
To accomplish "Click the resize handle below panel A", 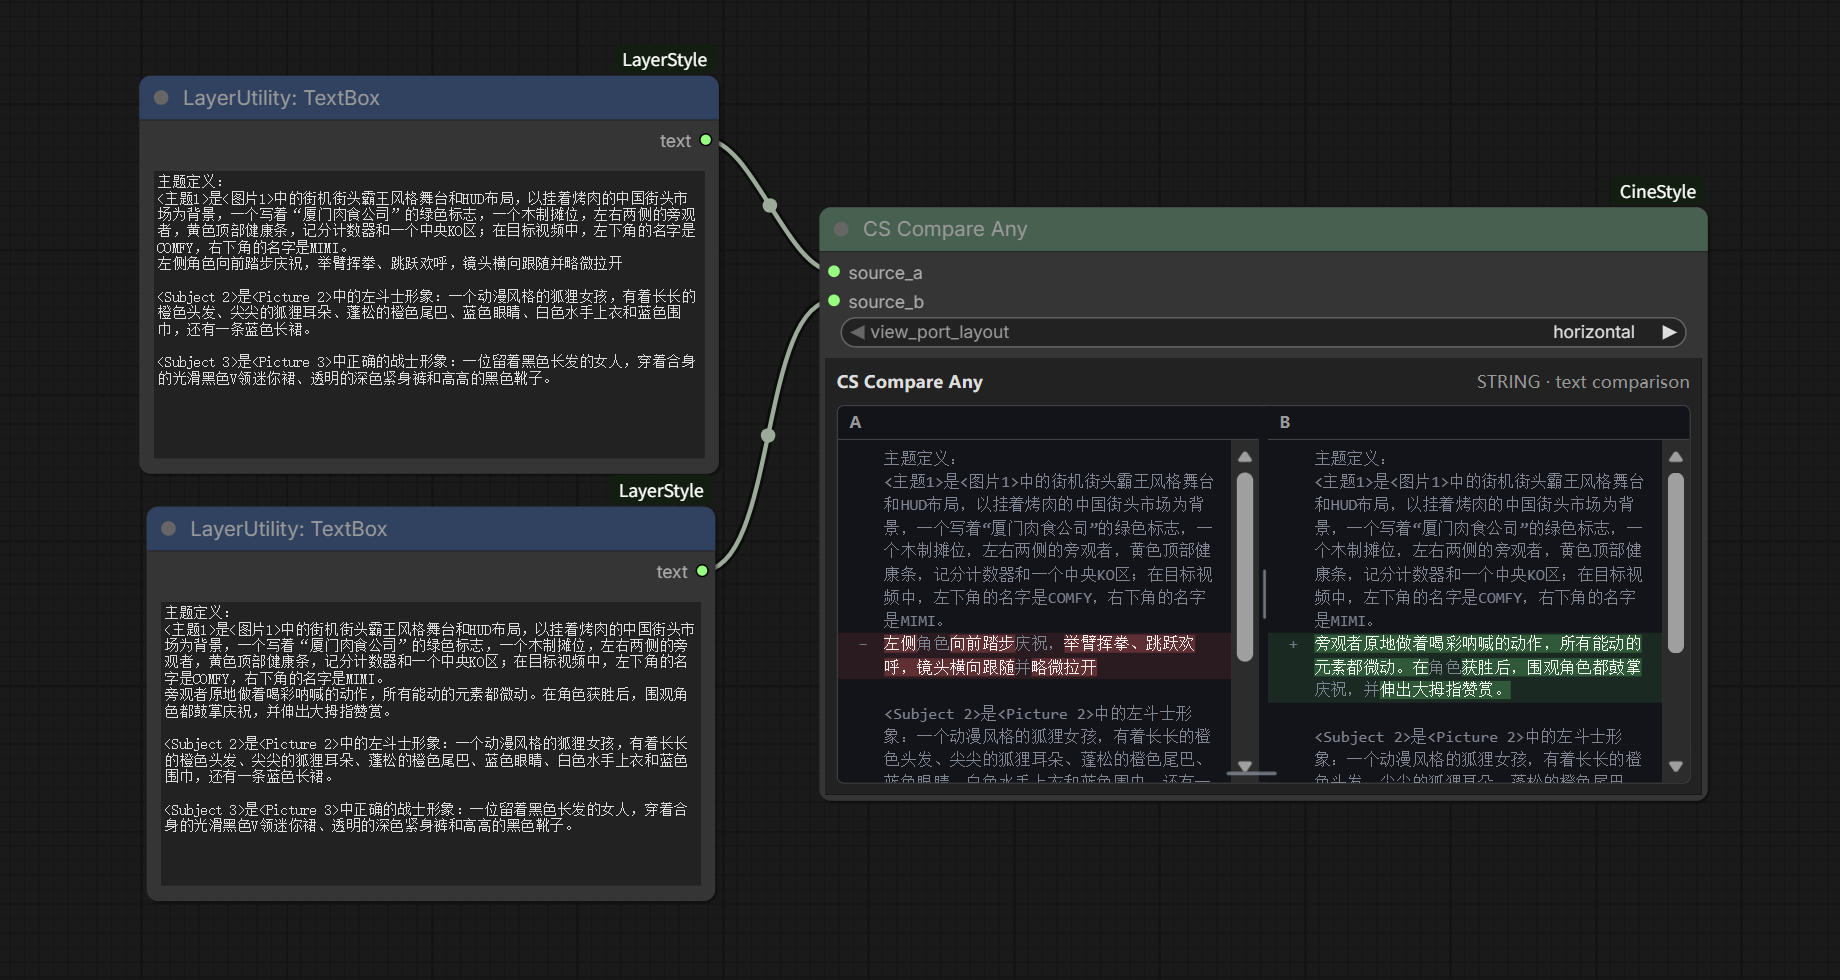I will point(1252,773).
